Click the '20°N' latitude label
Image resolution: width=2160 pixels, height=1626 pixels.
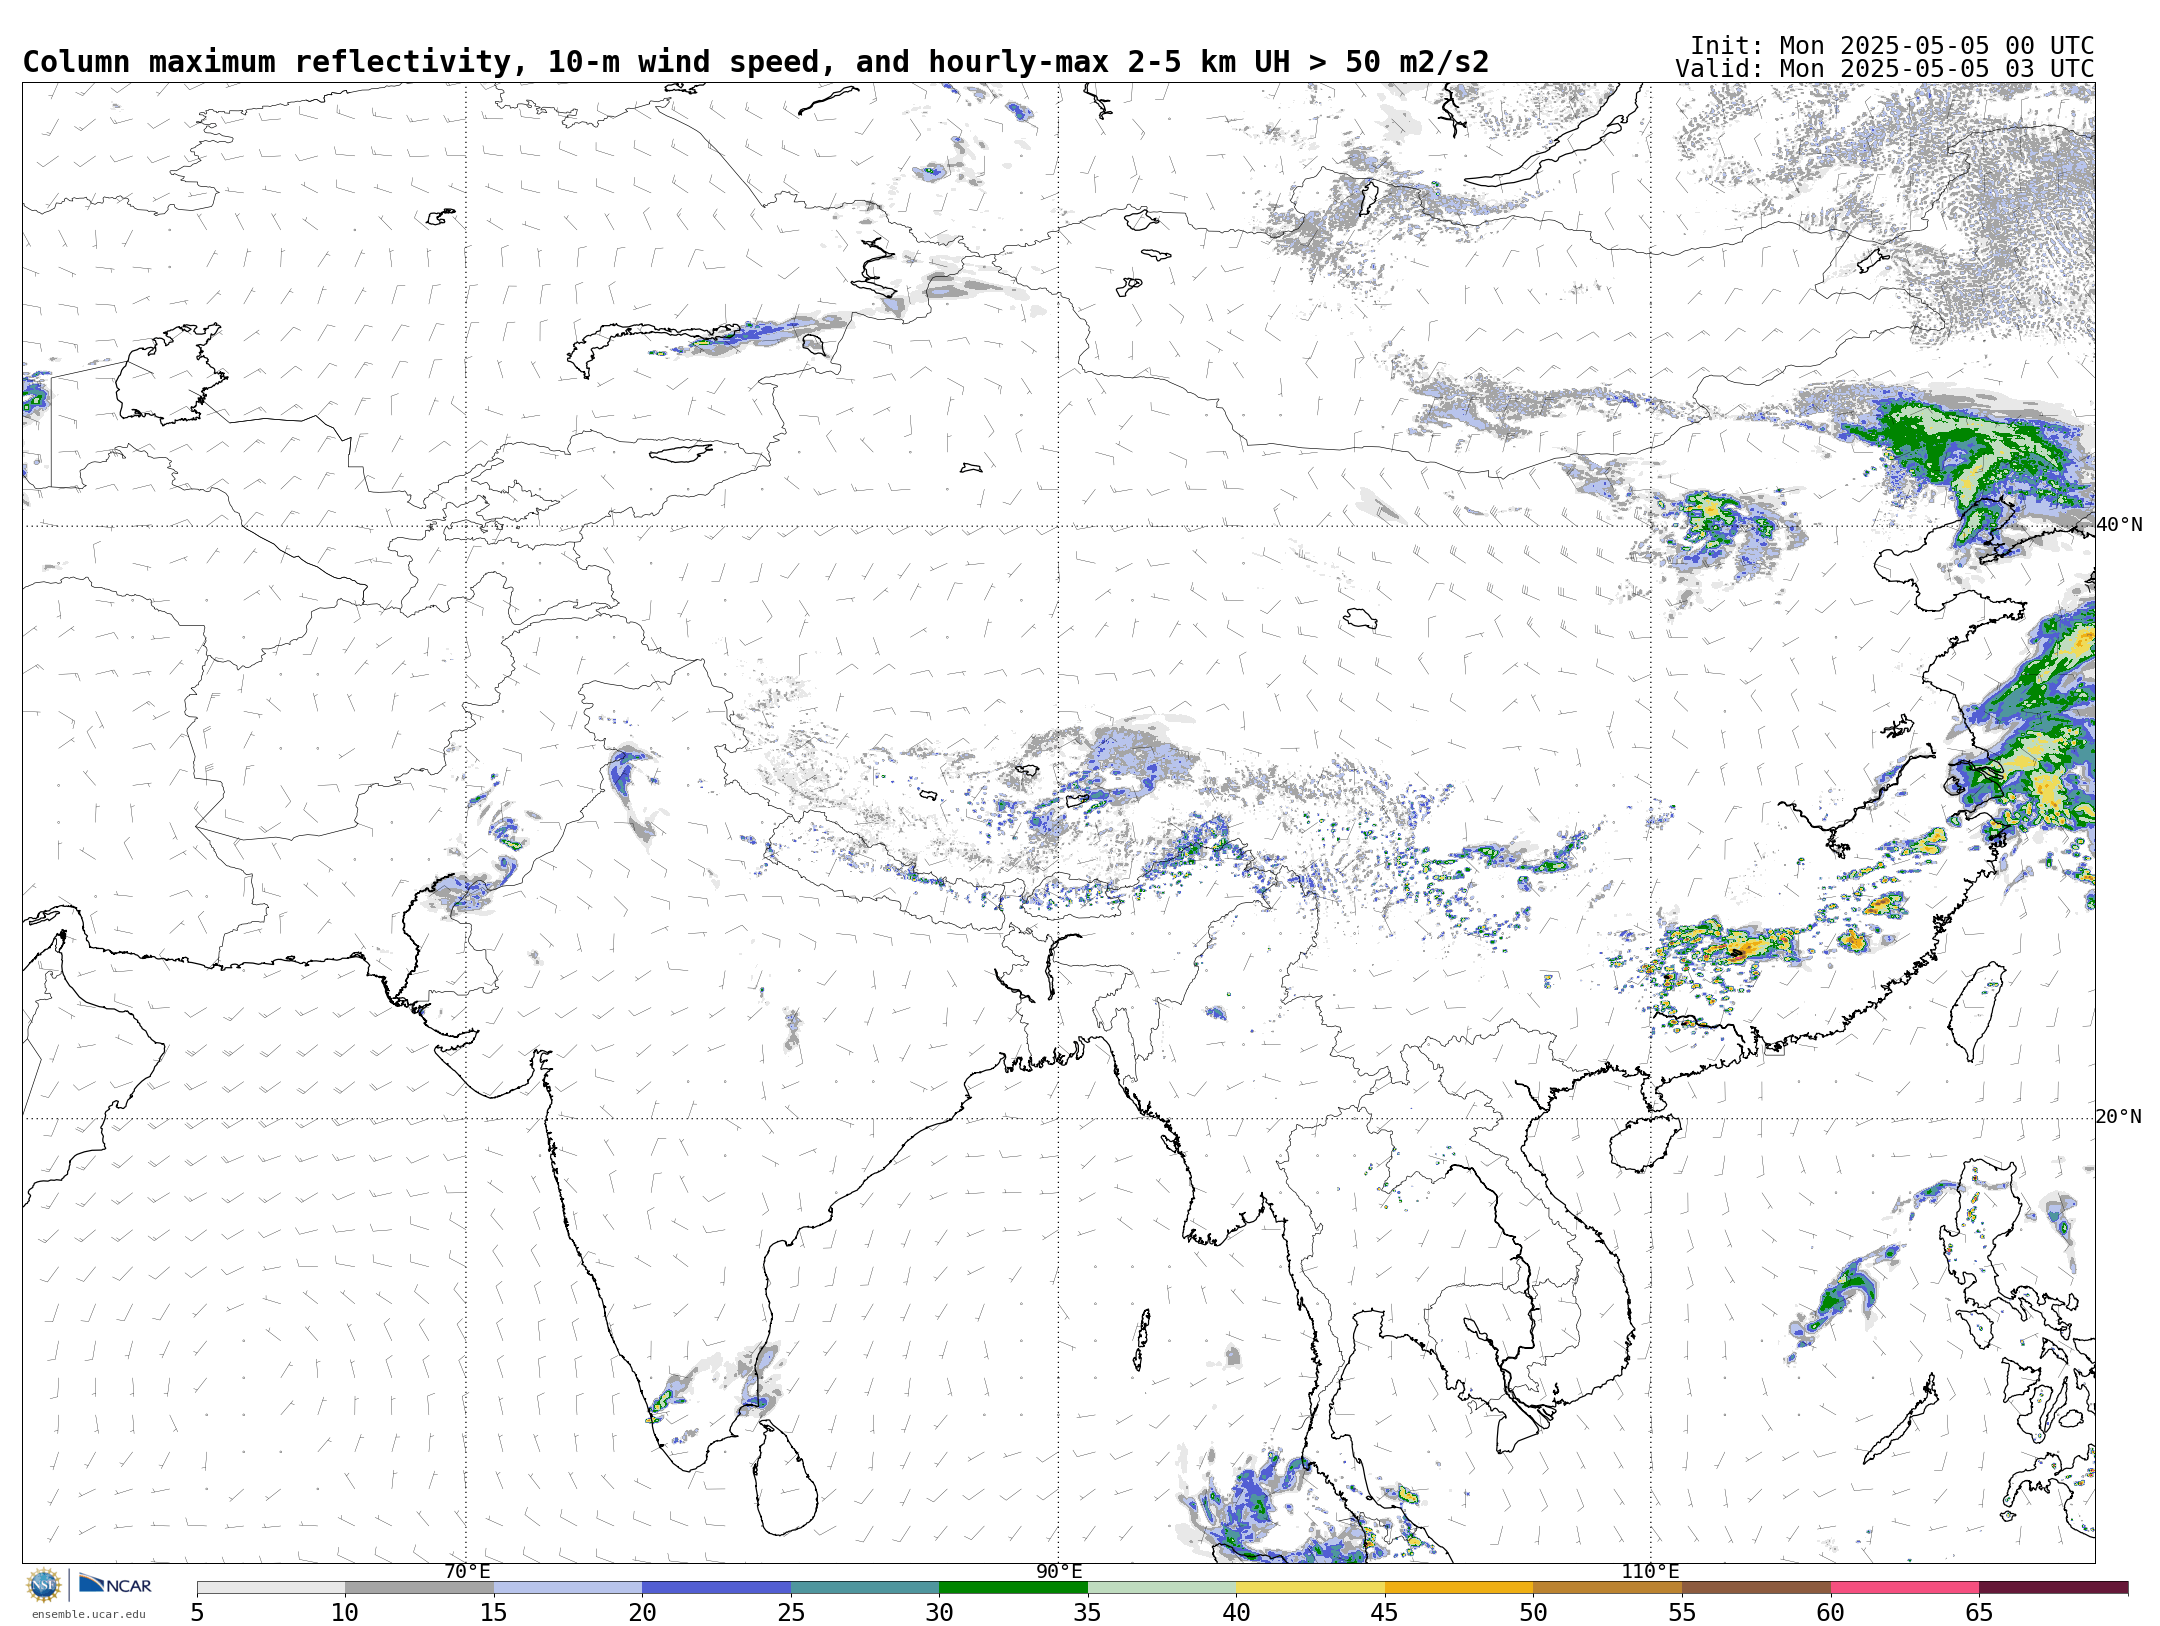click(2119, 1117)
